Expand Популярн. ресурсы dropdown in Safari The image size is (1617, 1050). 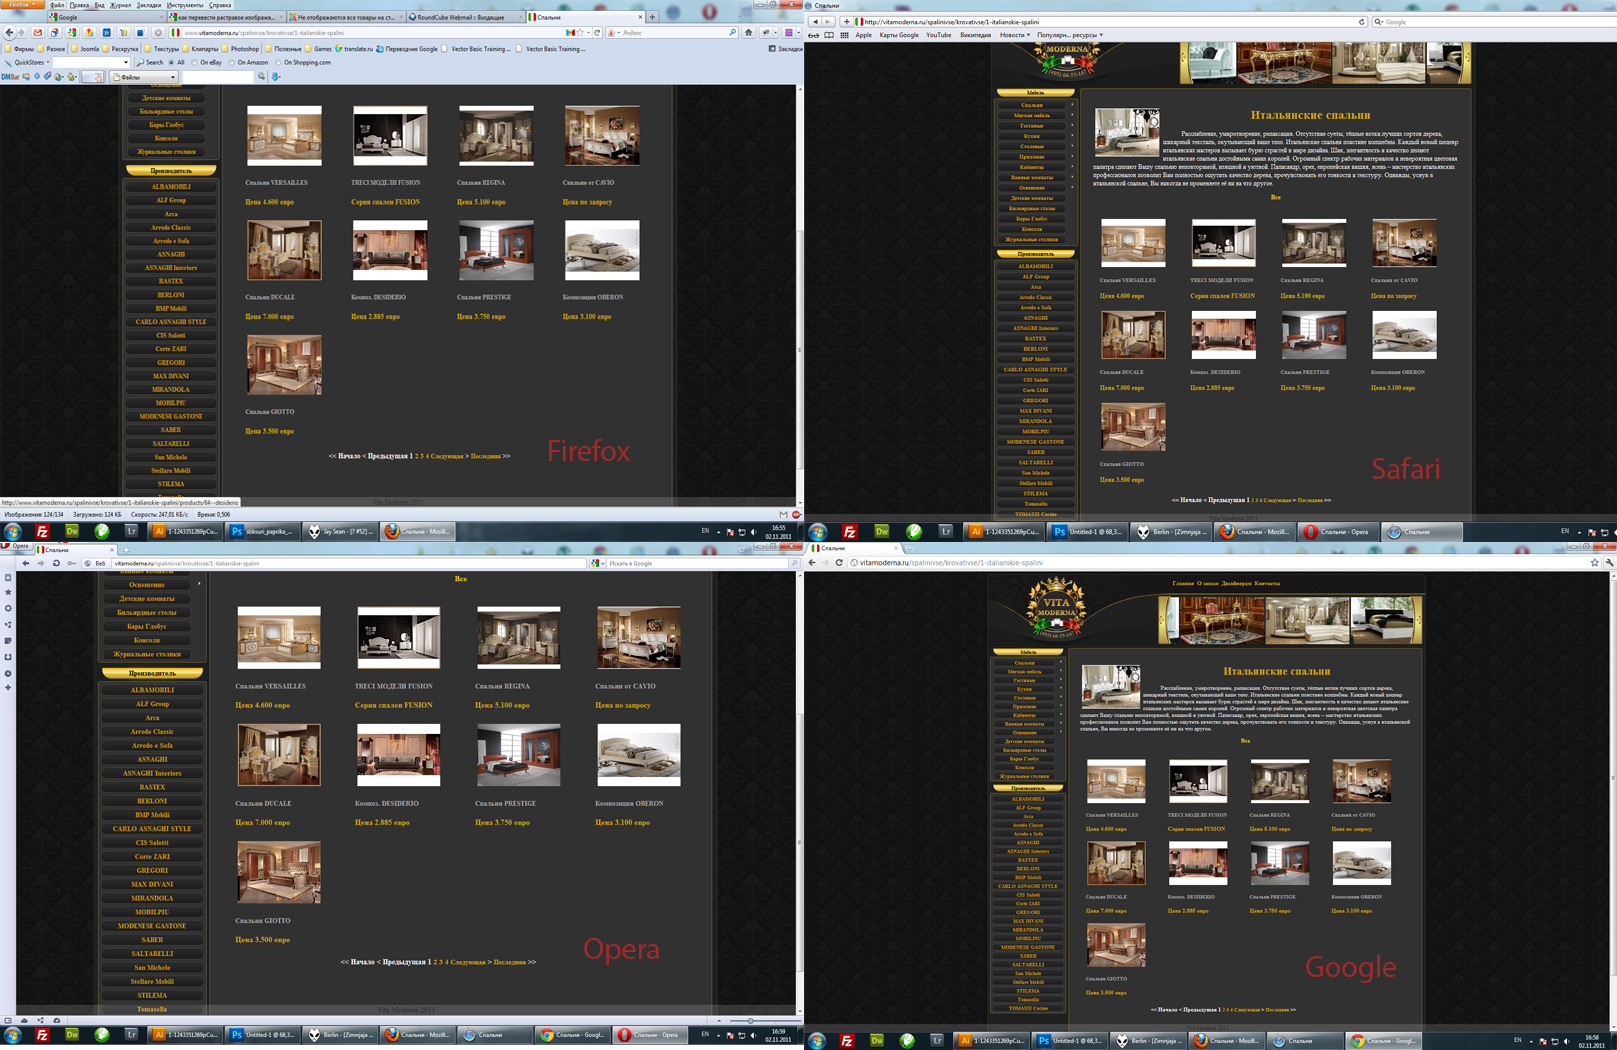pyautogui.click(x=1070, y=35)
